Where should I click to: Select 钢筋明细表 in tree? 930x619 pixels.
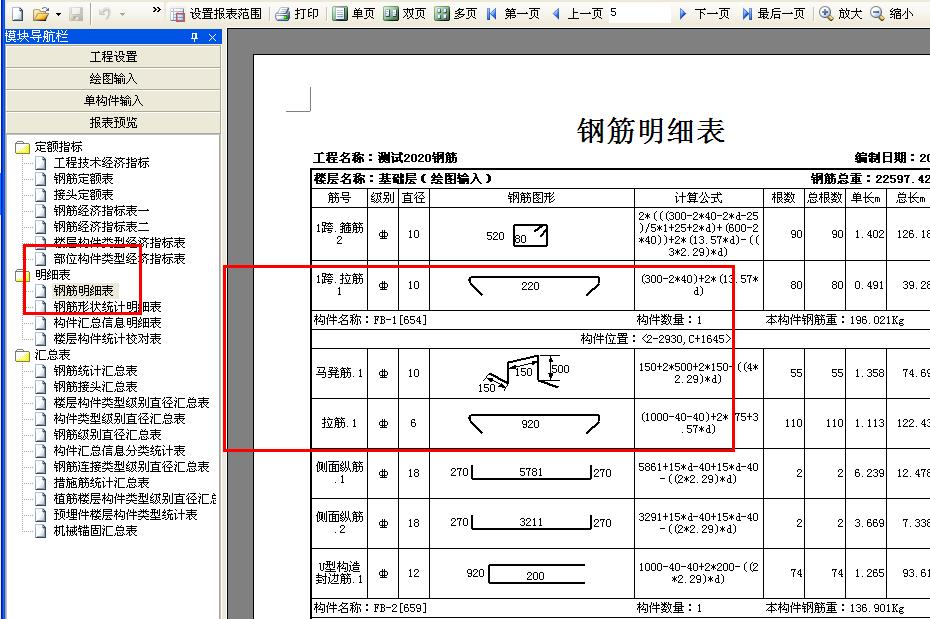tap(83, 291)
